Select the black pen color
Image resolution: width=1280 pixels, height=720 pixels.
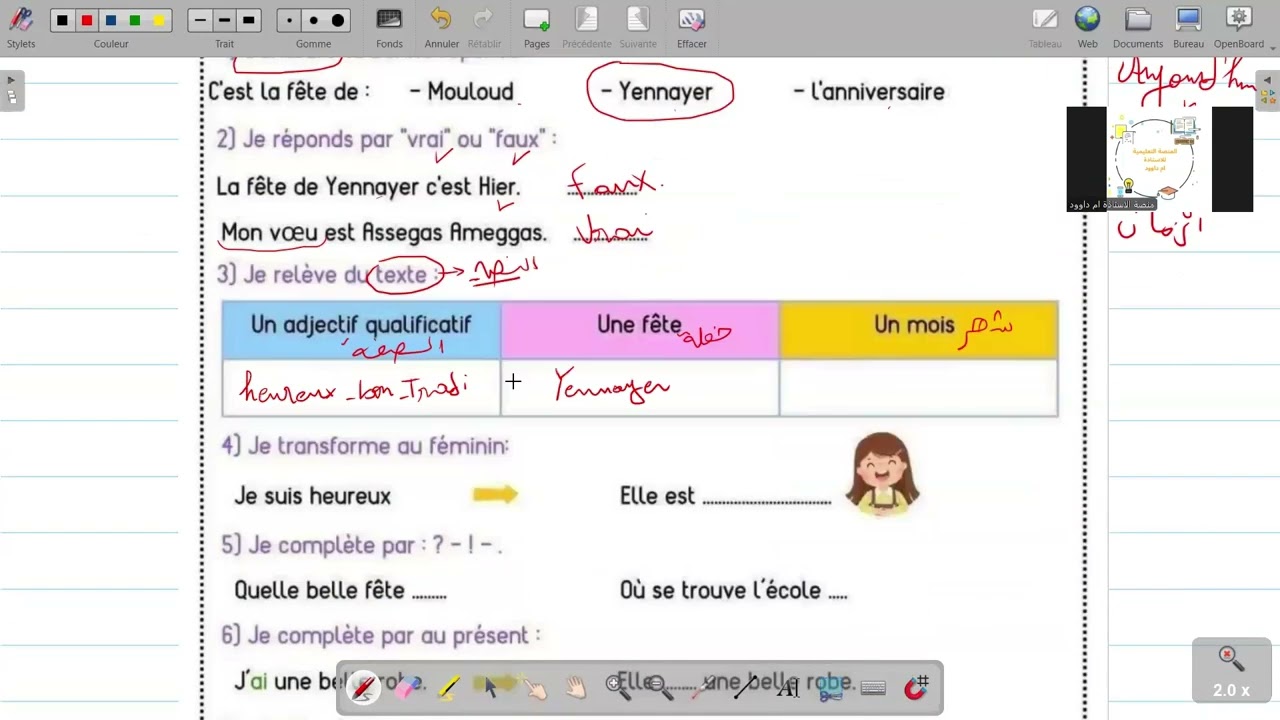click(x=62, y=20)
